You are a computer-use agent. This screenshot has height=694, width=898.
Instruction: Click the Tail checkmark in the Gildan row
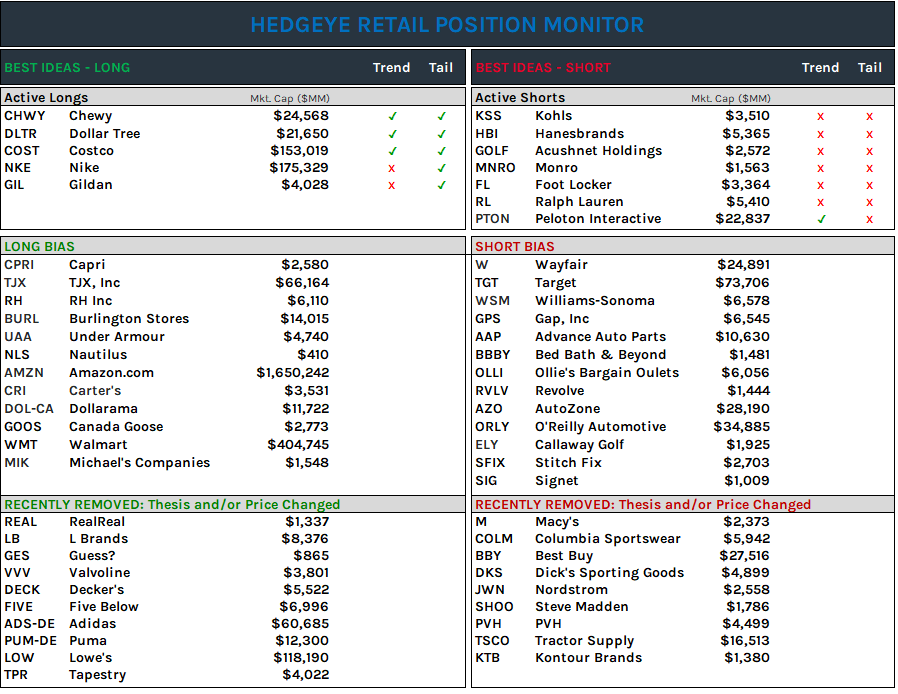pyautogui.click(x=442, y=186)
